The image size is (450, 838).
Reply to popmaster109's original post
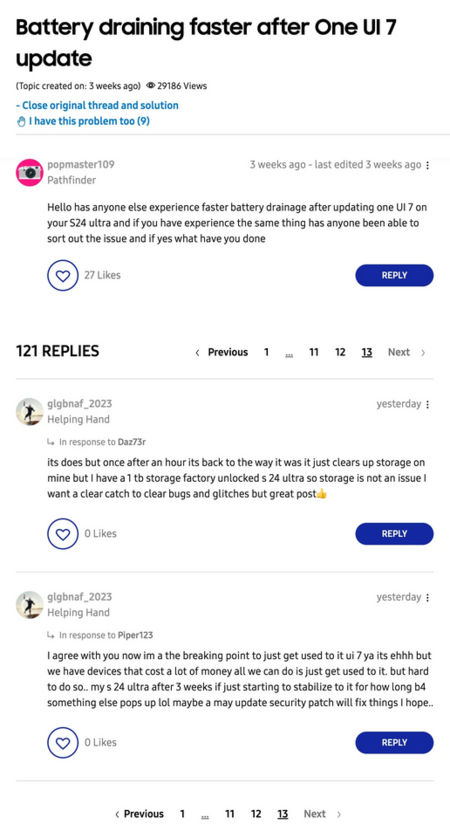tap(394, 275)
